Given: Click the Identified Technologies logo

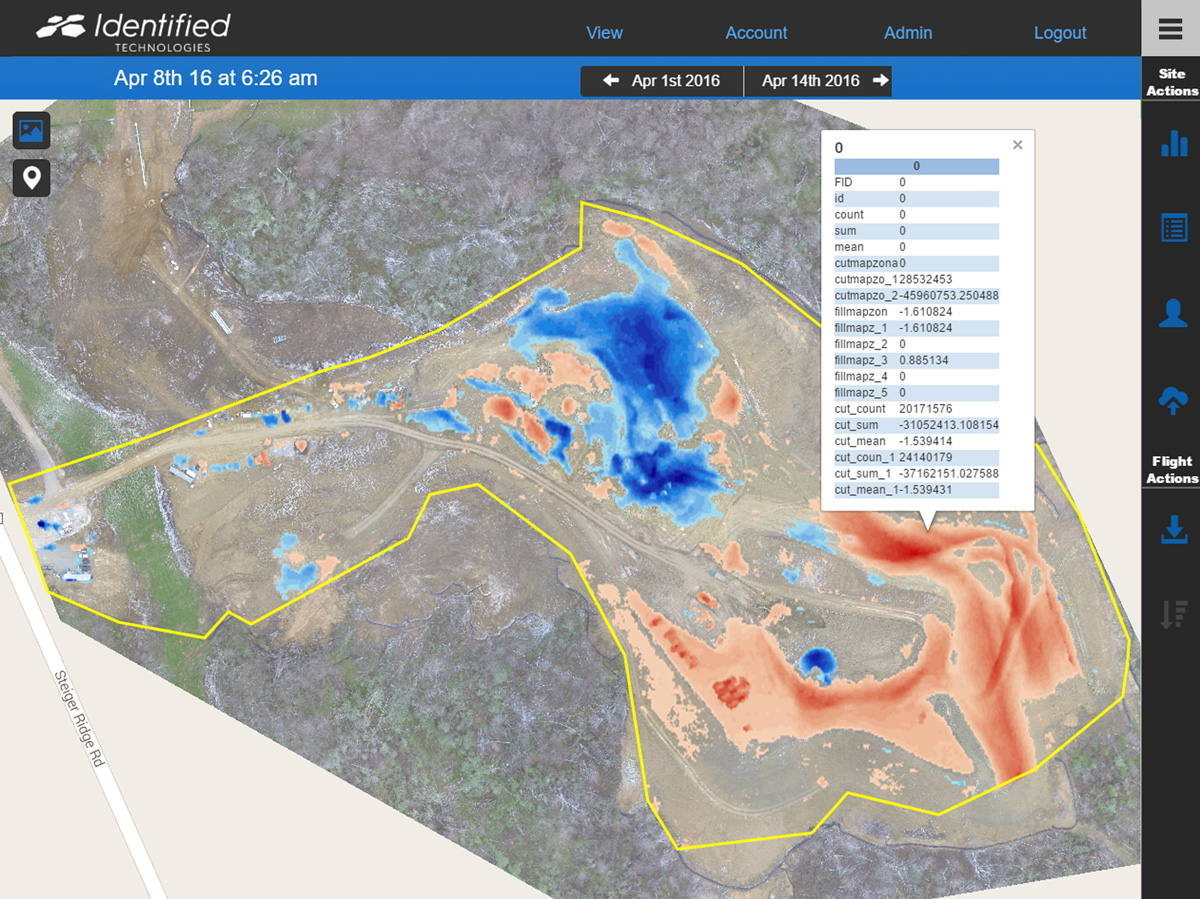Looking at the screenshot, I should coord(133,30).
